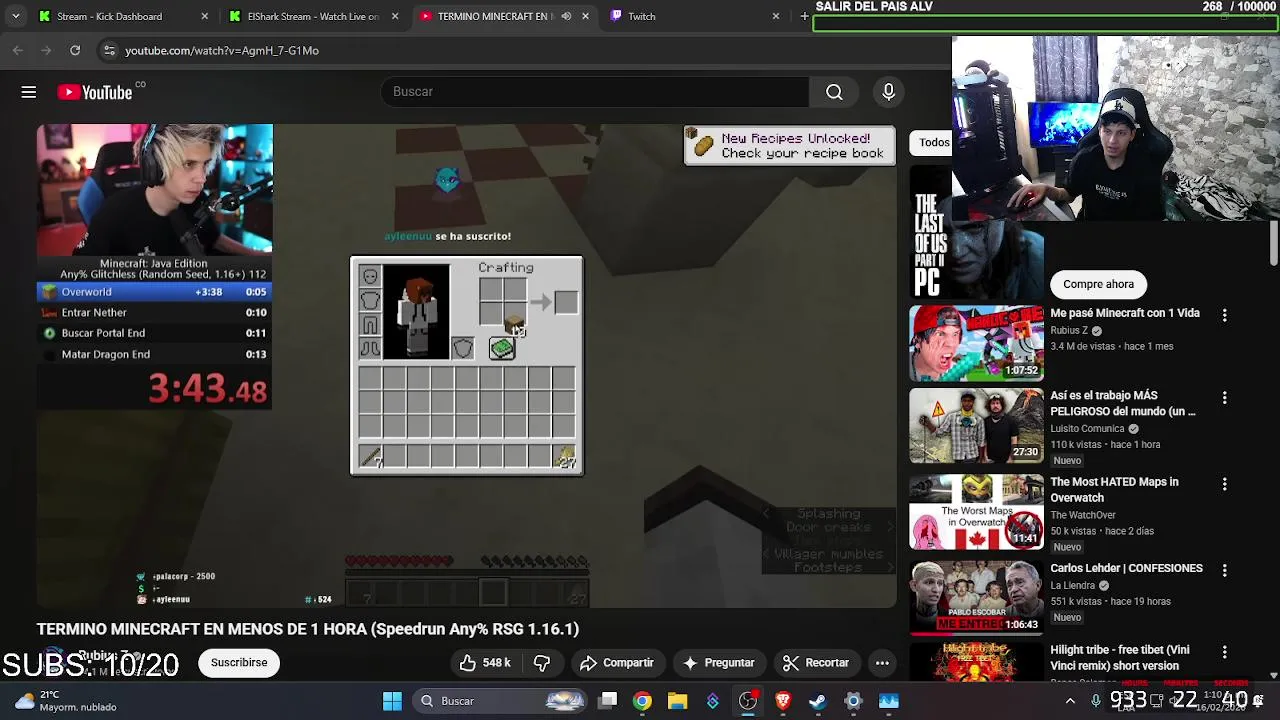Open options for Carlos Lehder video
Image resolution: width=1280 pixels, height=720 pixels.
coord(1224,570)
